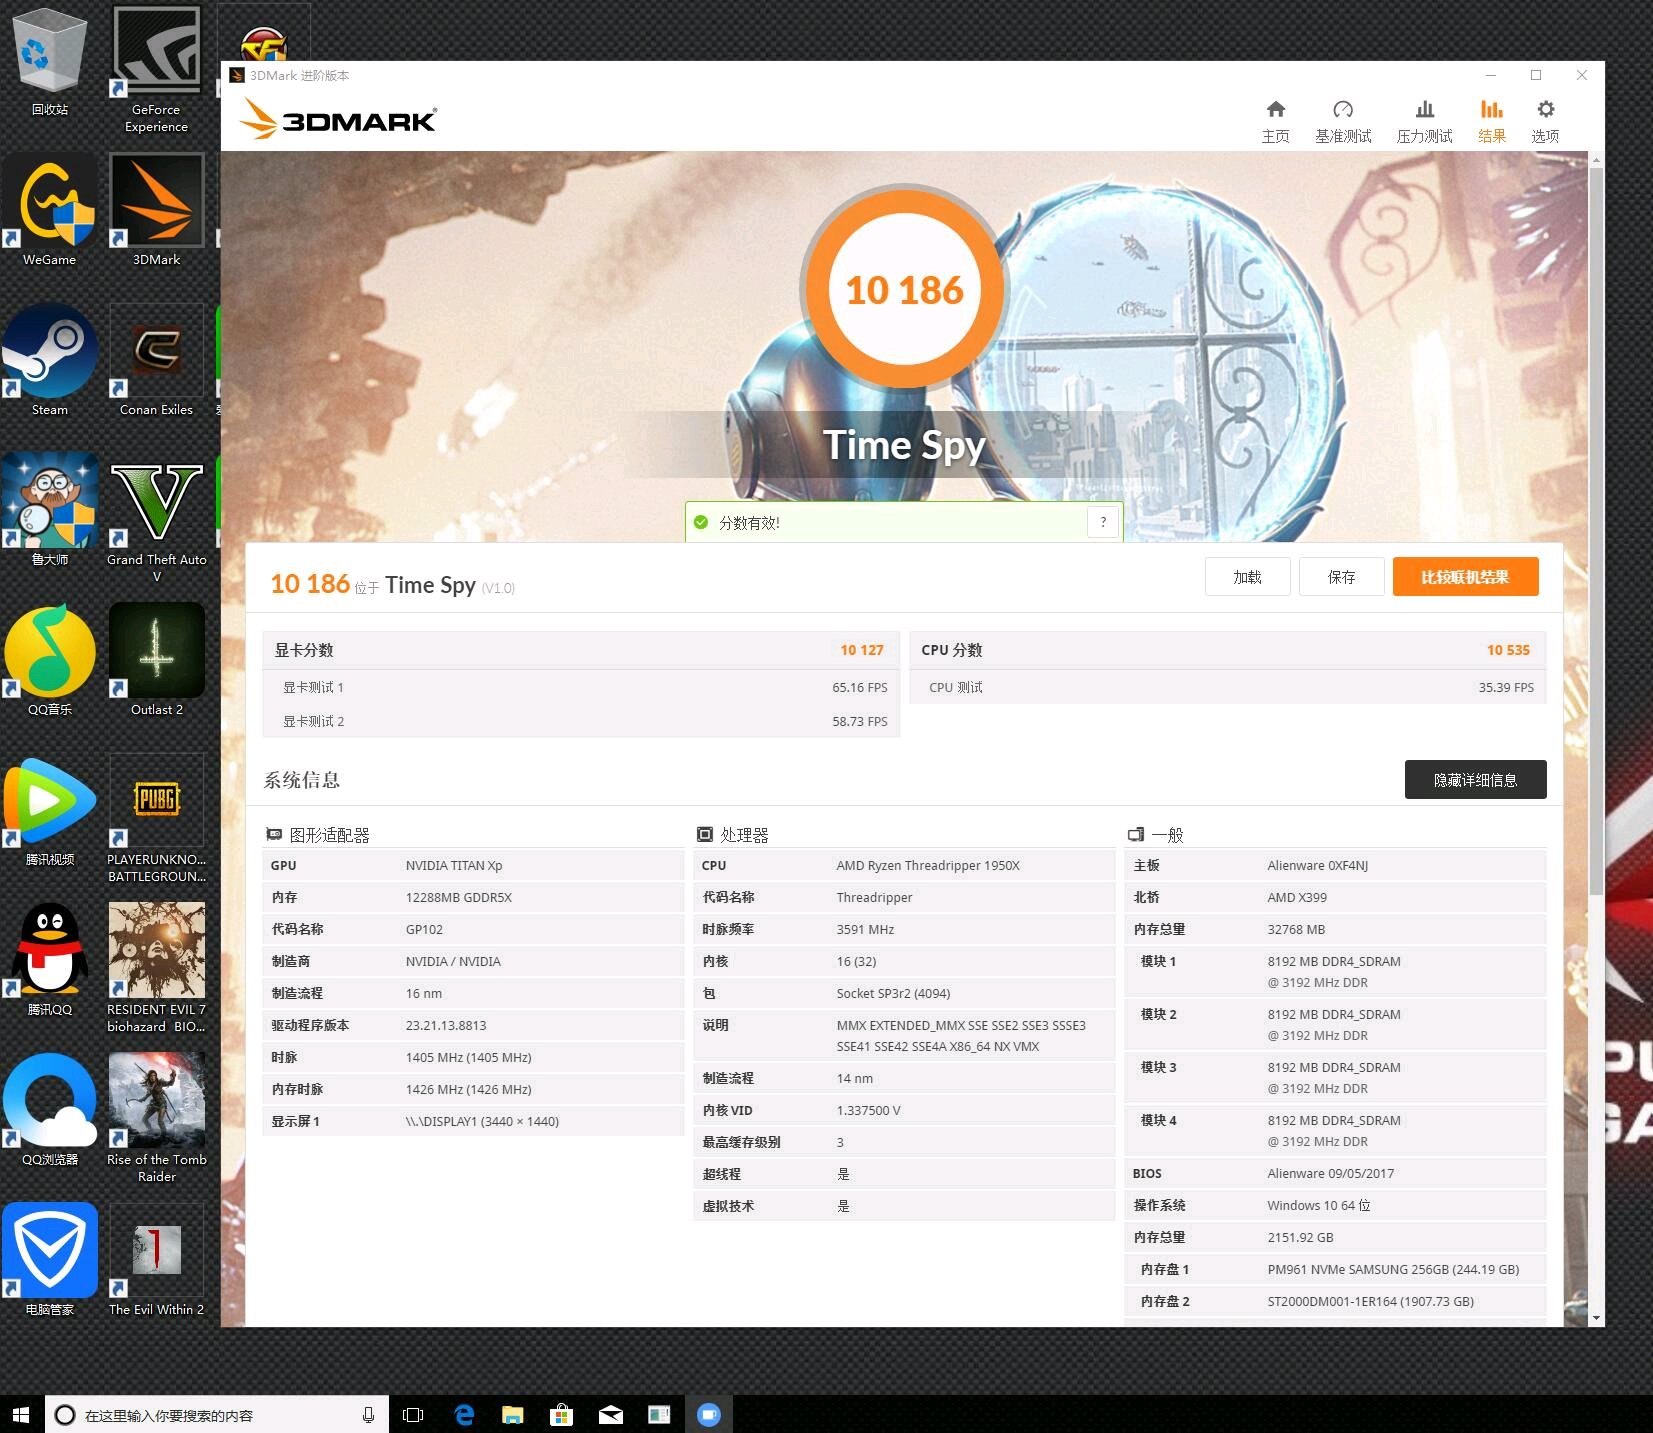This screenshot has width=1653, height=1433.
Task: Open Microsoft Edge from taskbar
Action: 464,1414
